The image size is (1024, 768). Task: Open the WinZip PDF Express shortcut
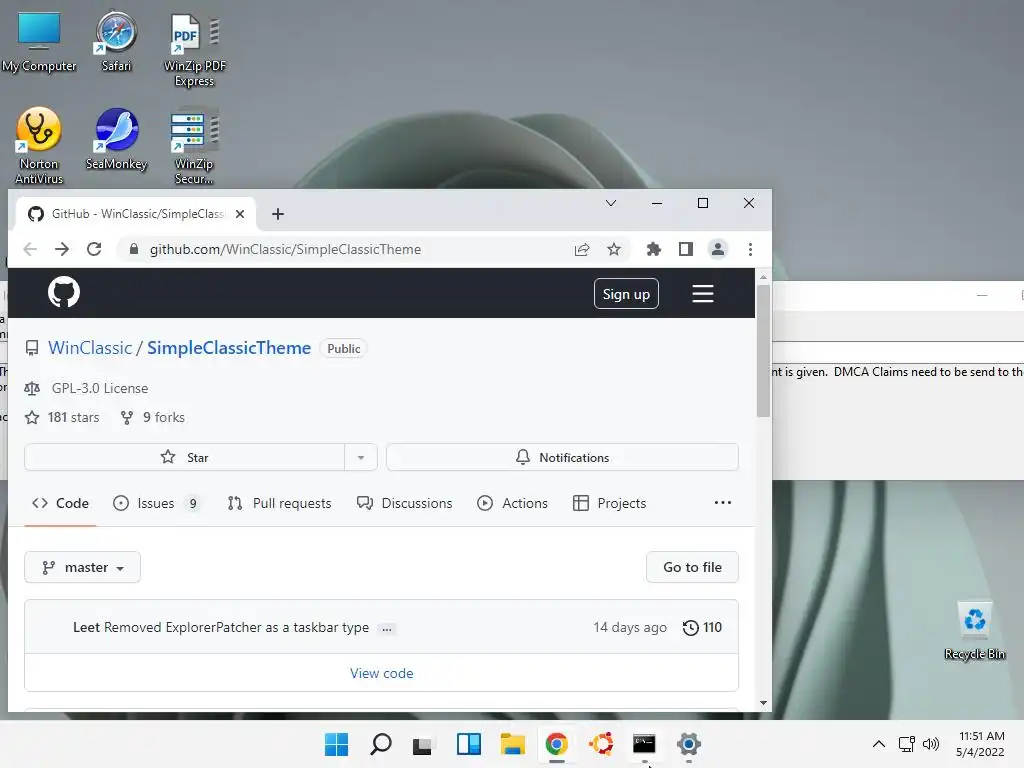pos(195,49)
